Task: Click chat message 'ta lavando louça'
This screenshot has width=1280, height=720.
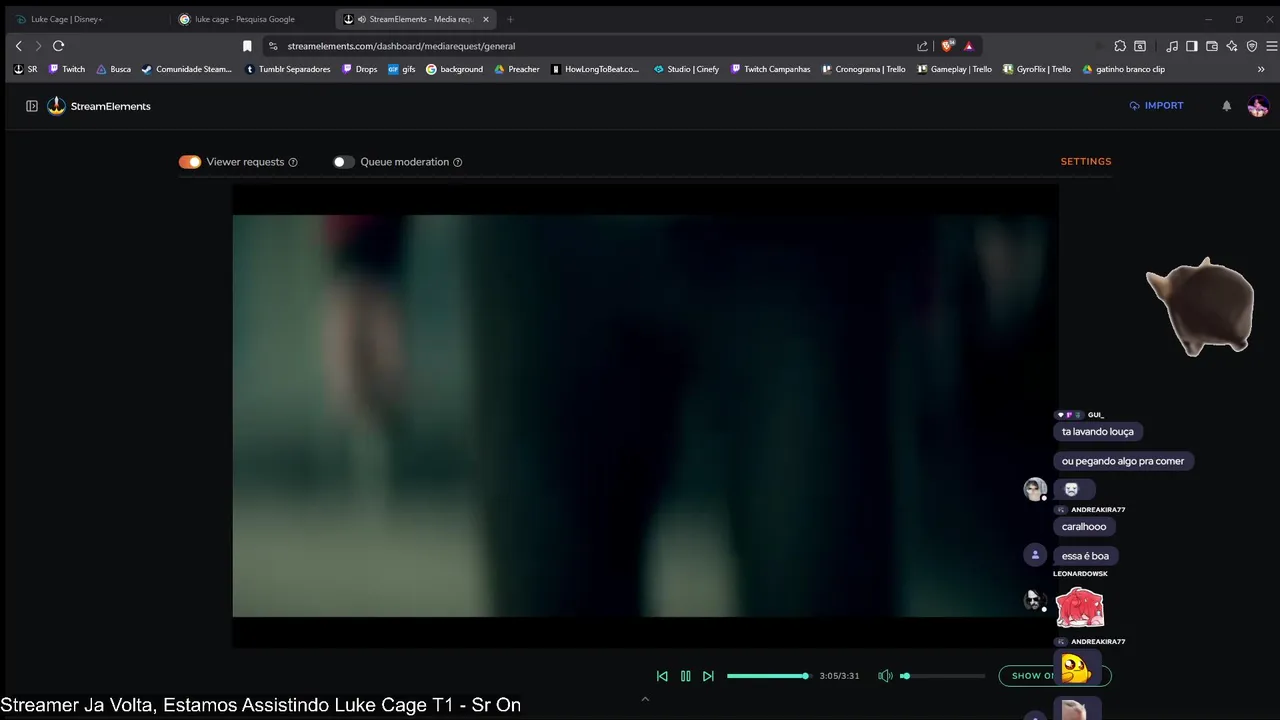Action: (1098, 432)
